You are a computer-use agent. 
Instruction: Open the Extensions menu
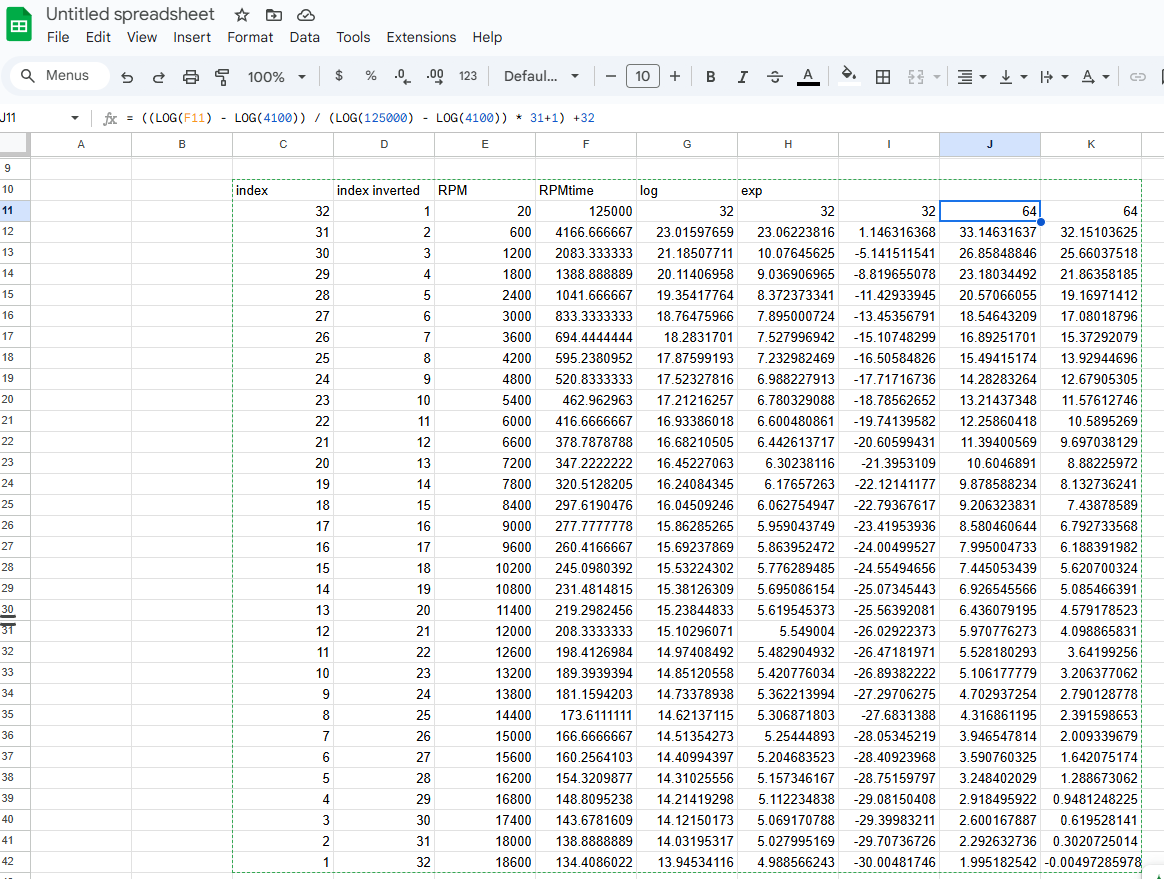click(421, 37)
